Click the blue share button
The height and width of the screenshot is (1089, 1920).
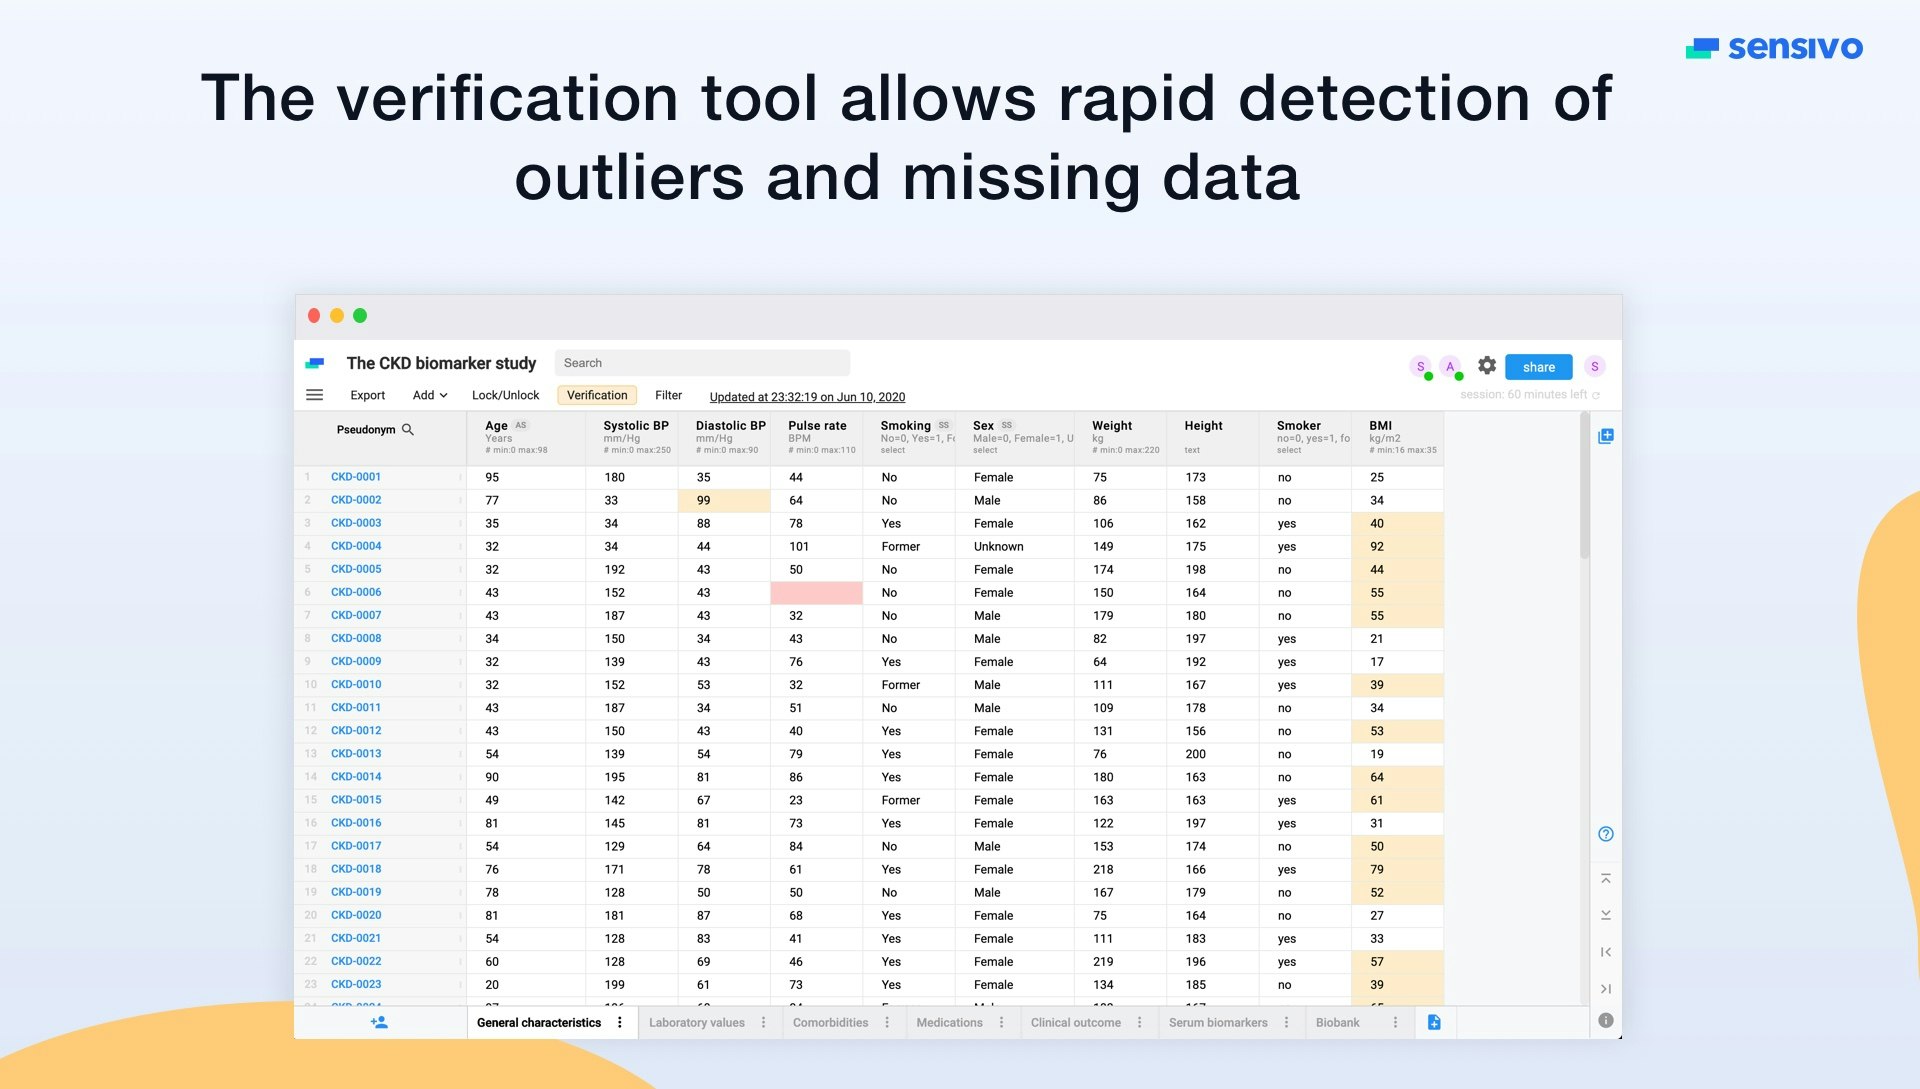(1538, 367)
